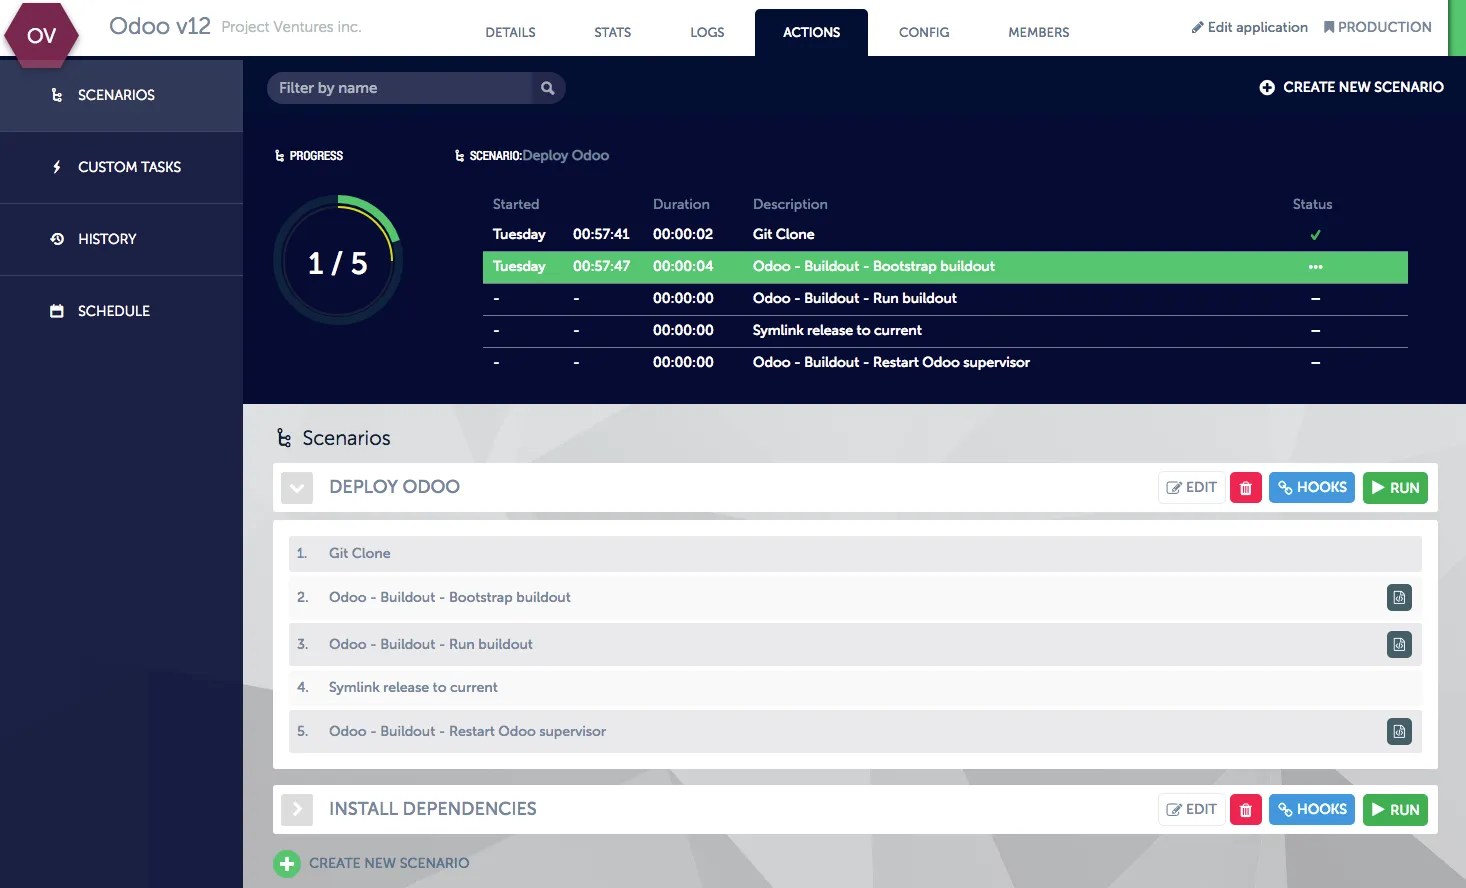Click the green plus Create New Scenario icon
1466x888 pixels.
[x=287, y=864]
